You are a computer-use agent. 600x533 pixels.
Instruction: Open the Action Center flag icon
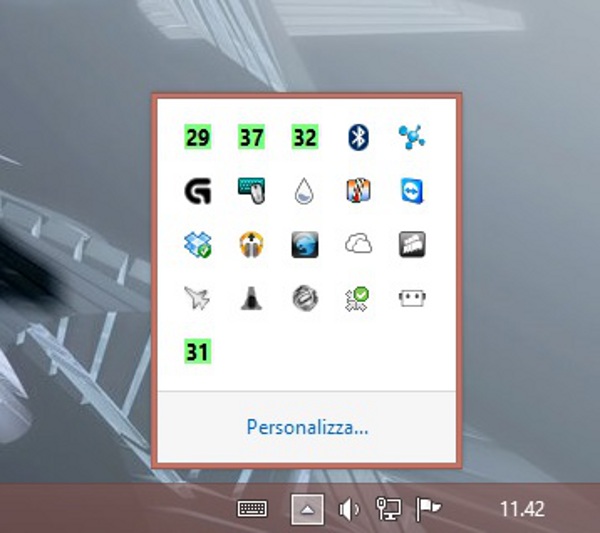pyautogui.click(x=428, y=509)
